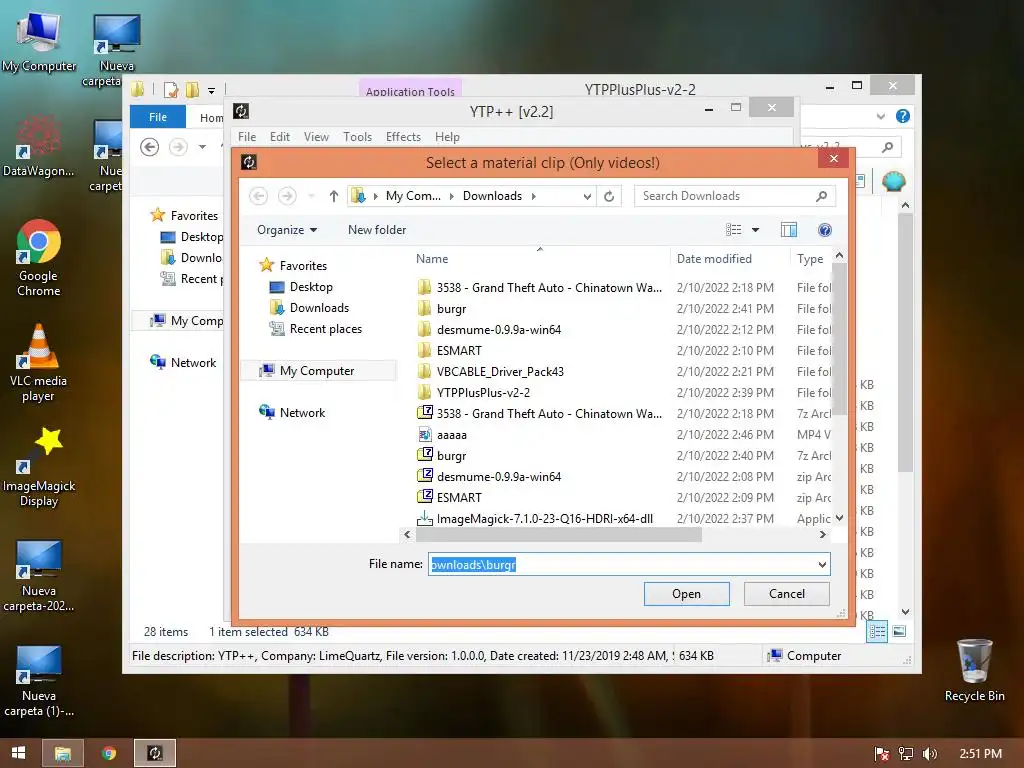Open the VBCABLE_Driver_Pack43 folder

500,372
